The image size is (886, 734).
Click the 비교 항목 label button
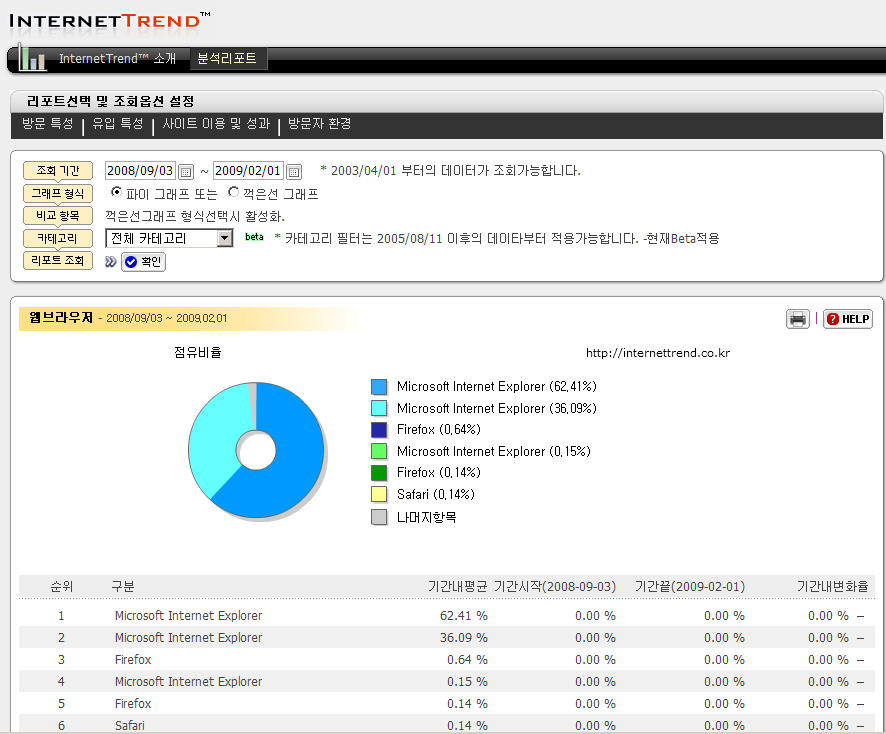point(58,216)
